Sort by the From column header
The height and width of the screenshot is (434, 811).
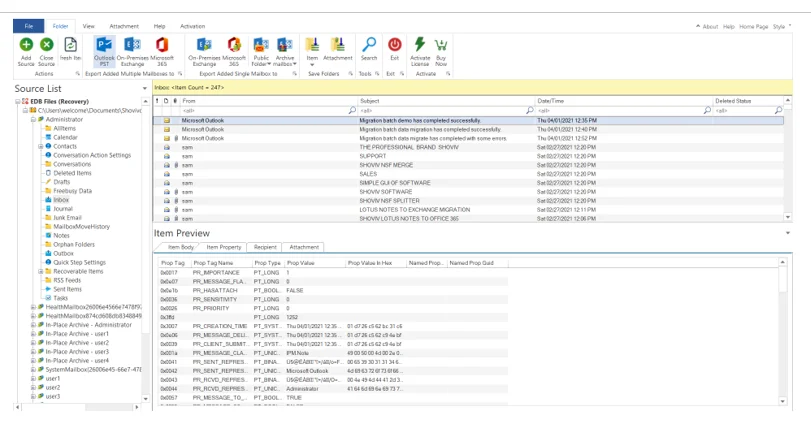(x=268, y=101)
